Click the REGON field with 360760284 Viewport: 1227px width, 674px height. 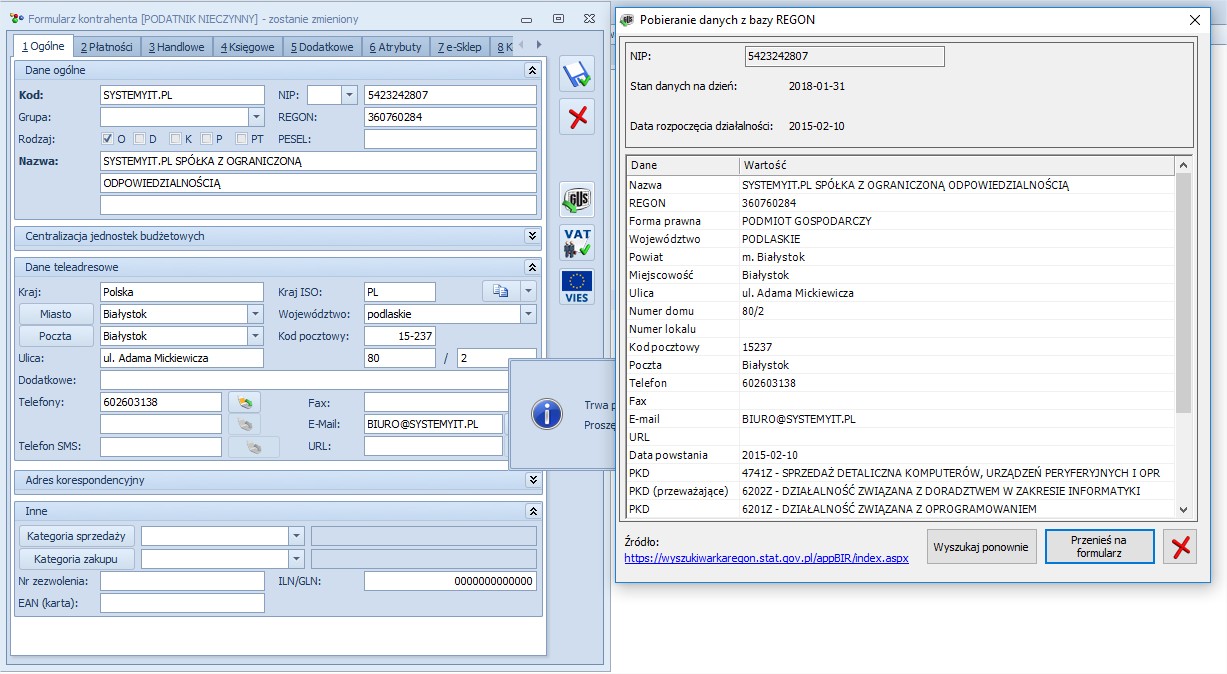click(450, 117)
